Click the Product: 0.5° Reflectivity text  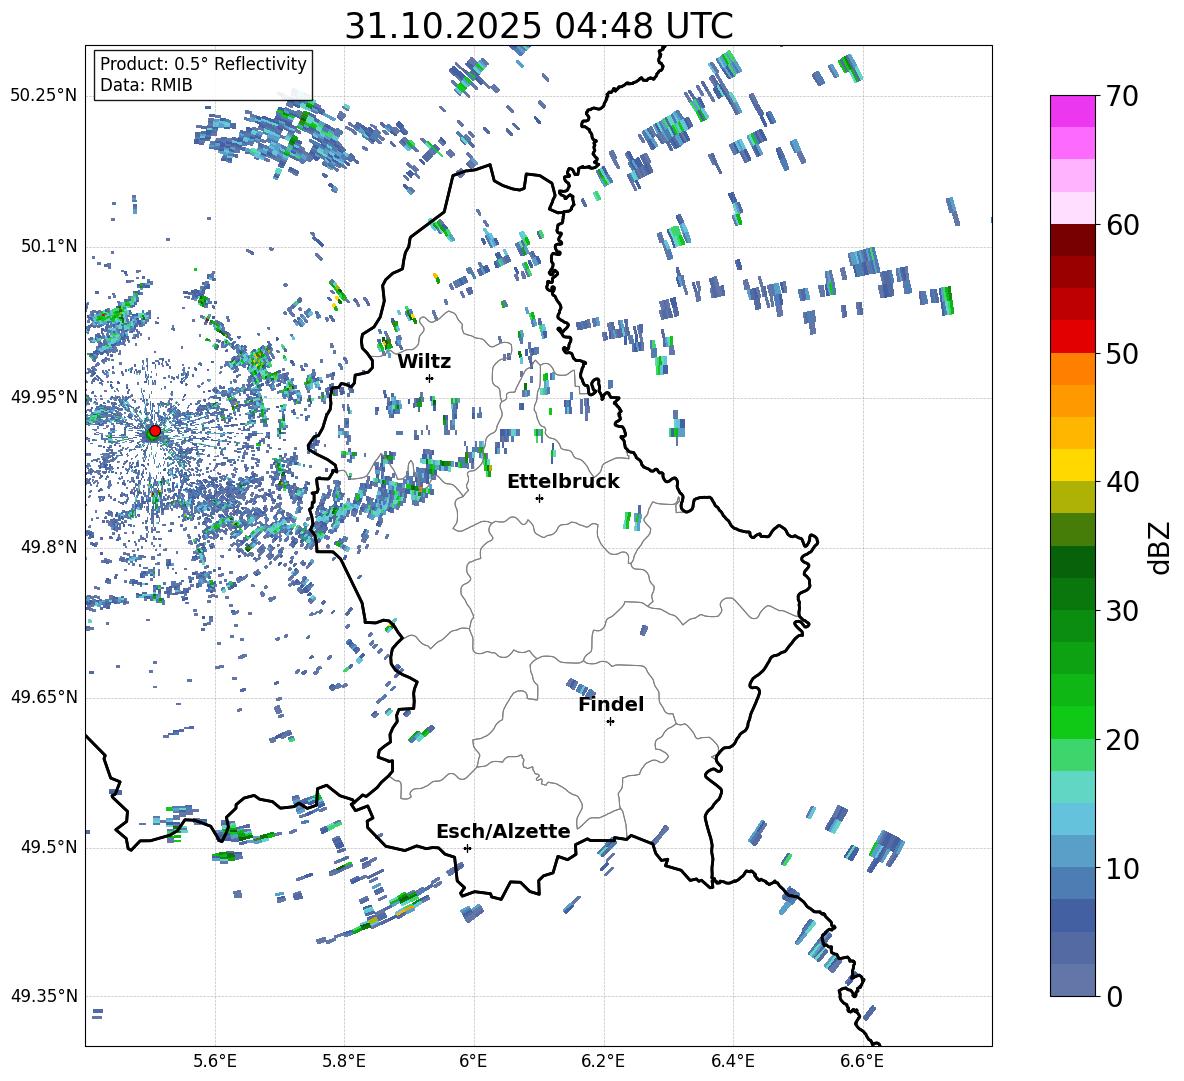tap(203, 63)
